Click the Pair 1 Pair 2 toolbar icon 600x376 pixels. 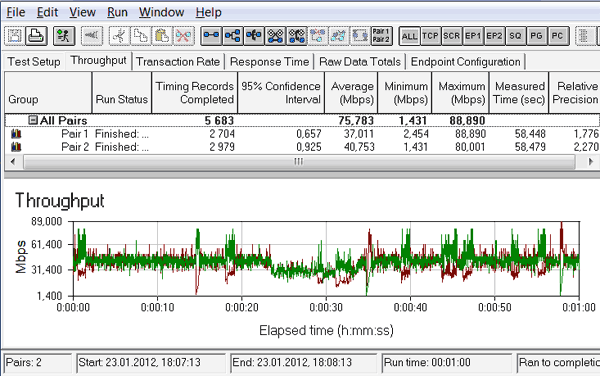(x=382, y=36)
